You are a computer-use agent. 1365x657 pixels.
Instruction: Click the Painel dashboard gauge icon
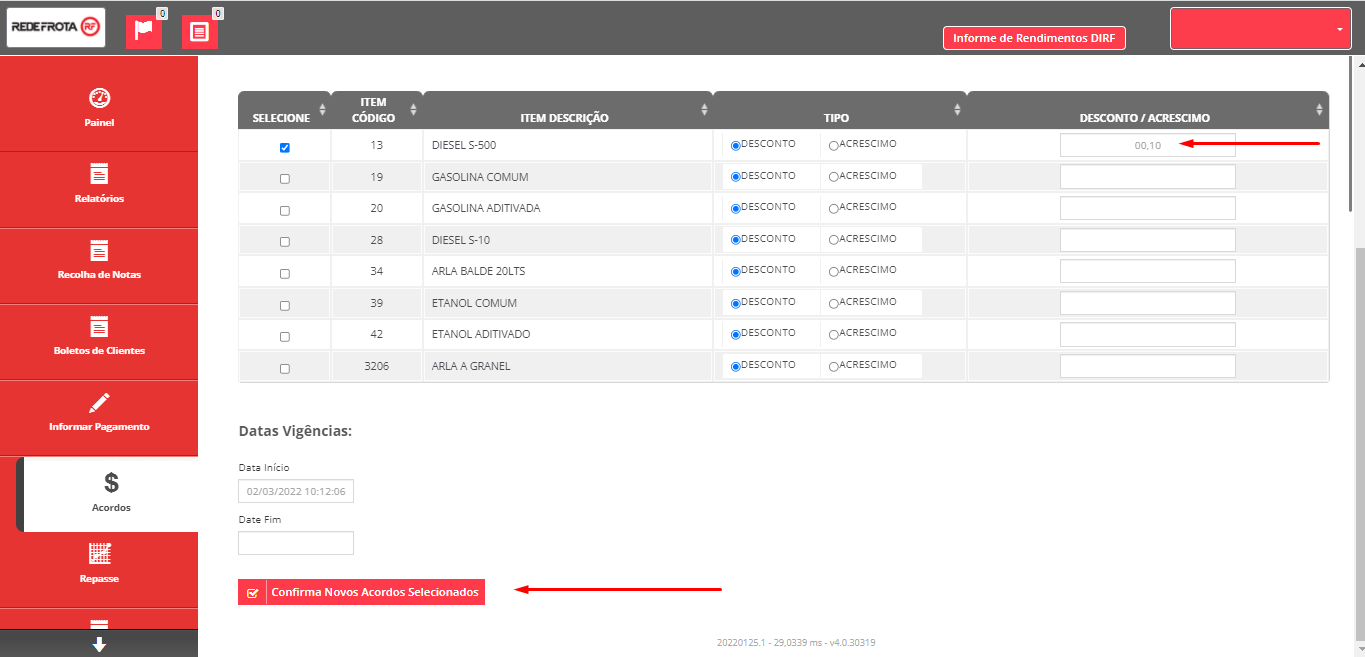click(x=99, y=98)
